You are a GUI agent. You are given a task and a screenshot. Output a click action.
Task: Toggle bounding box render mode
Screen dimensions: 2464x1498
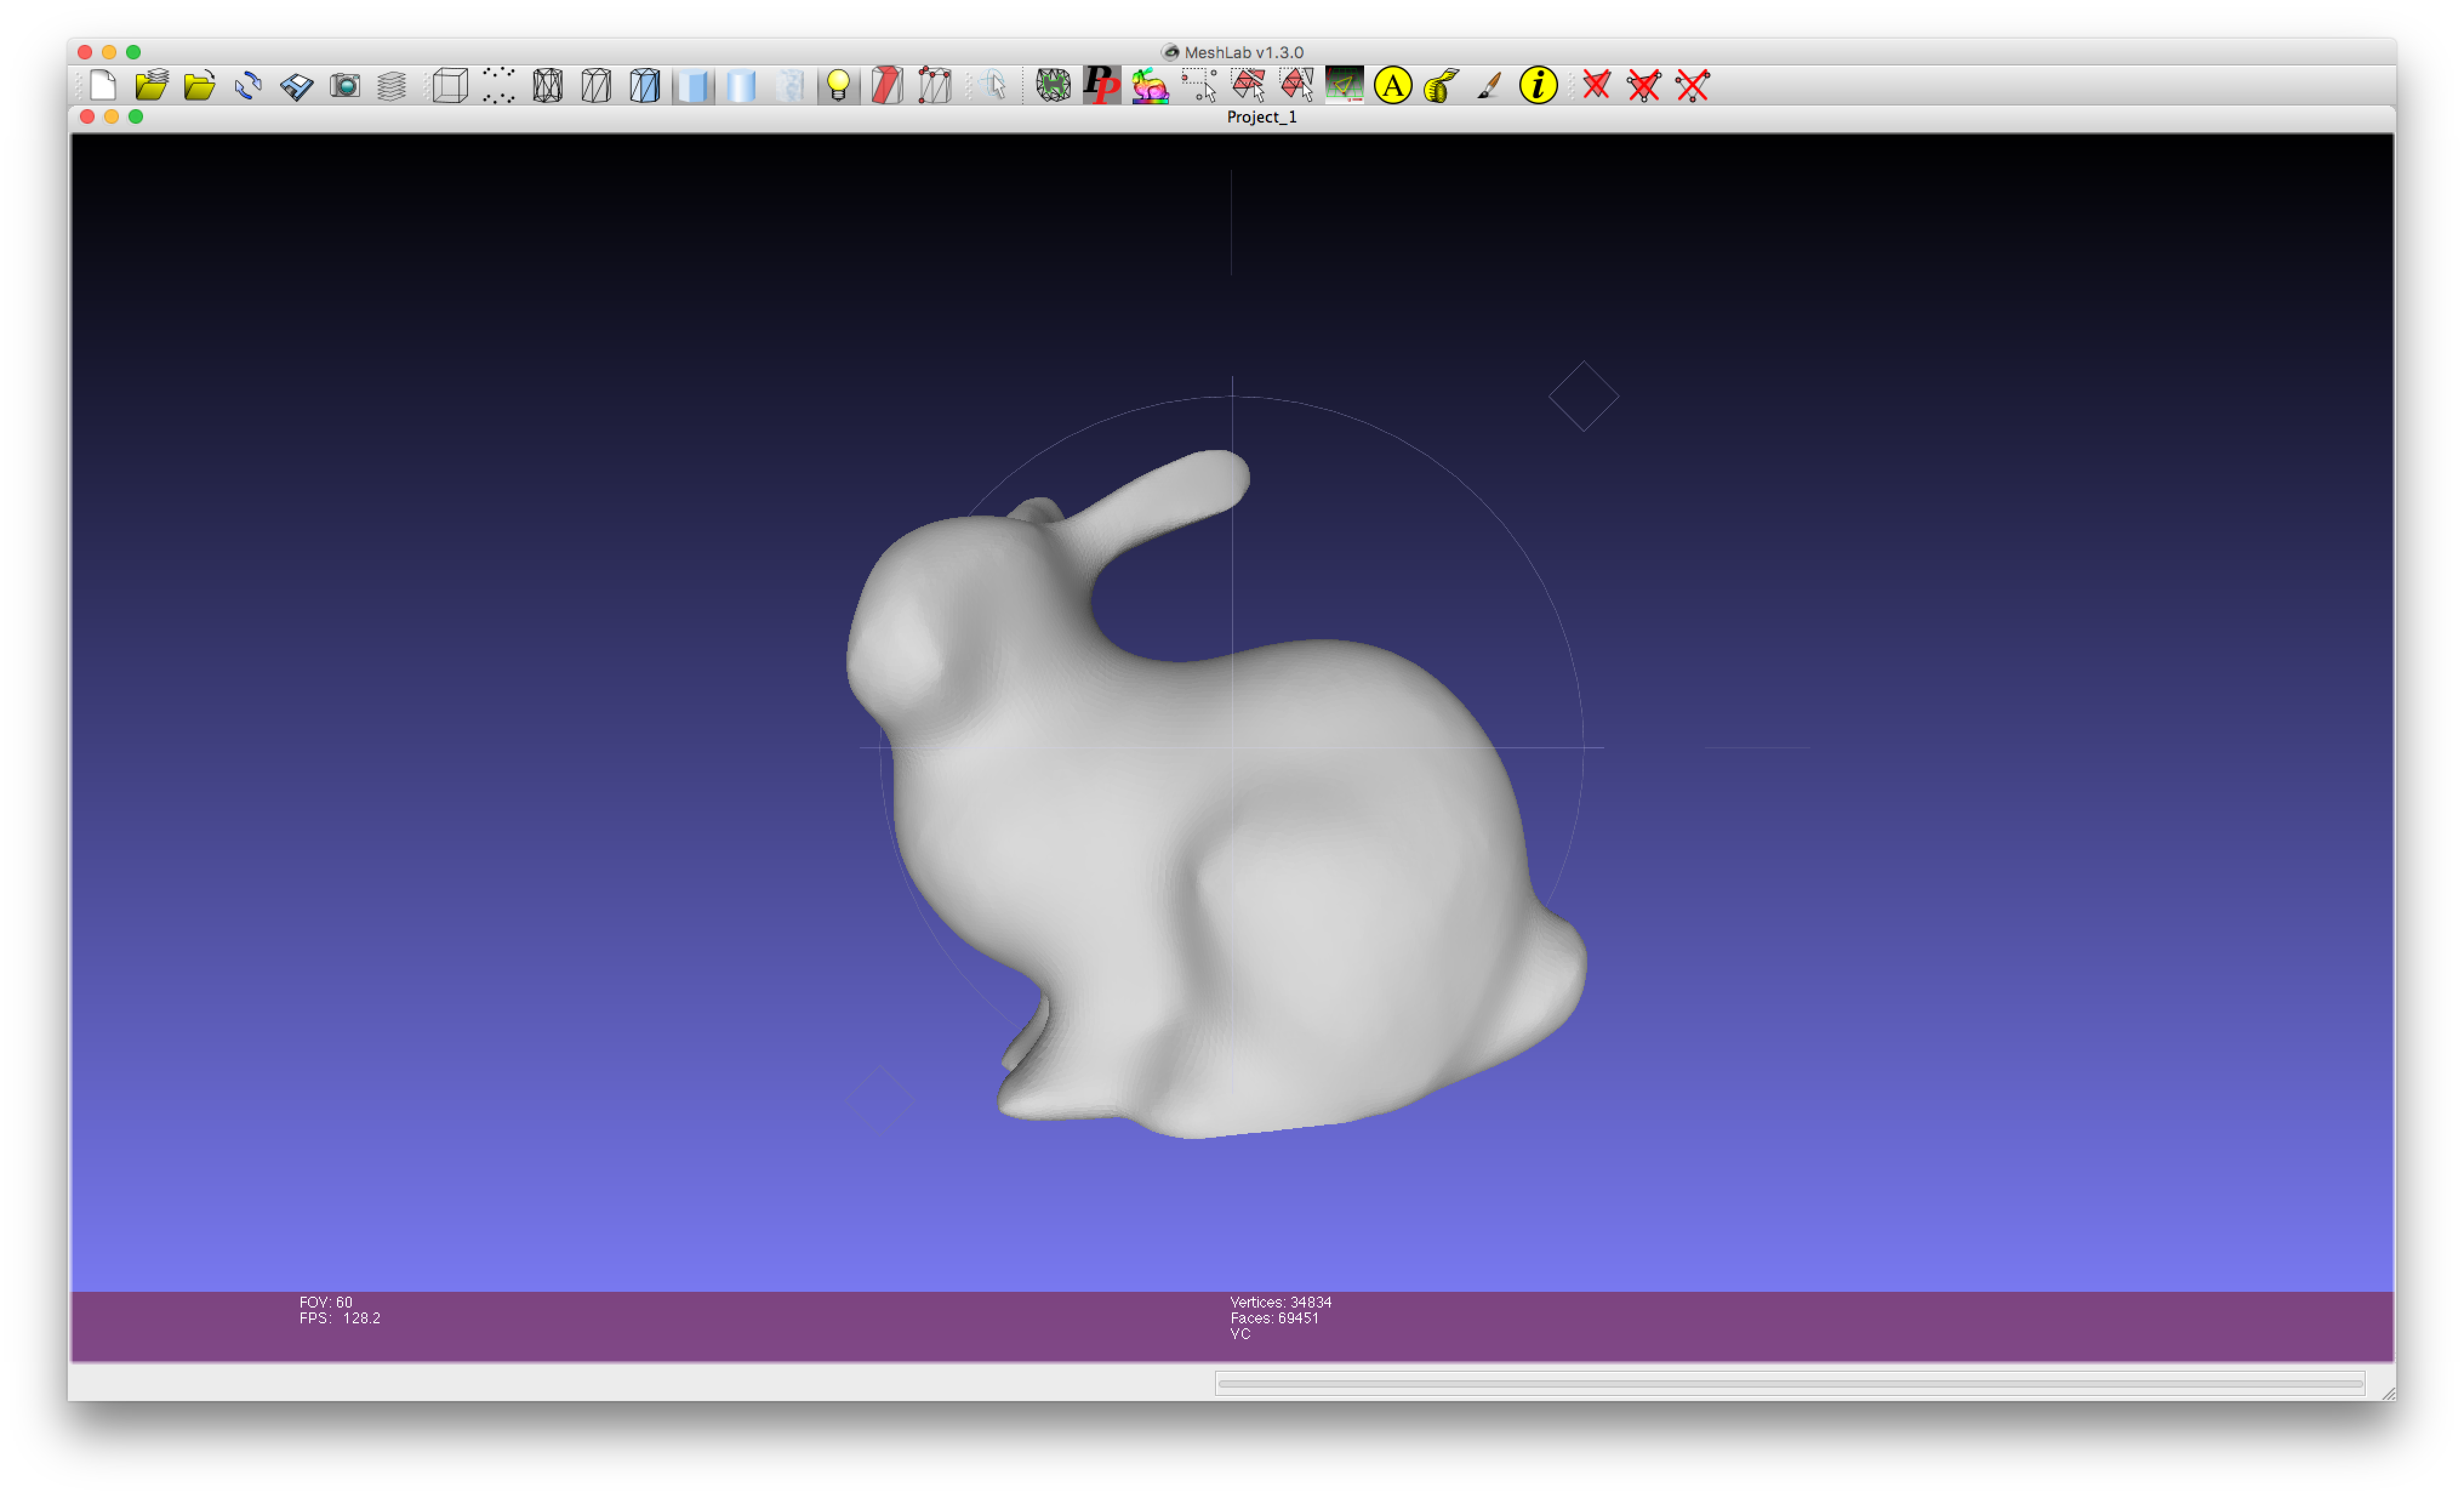(450, 86)
